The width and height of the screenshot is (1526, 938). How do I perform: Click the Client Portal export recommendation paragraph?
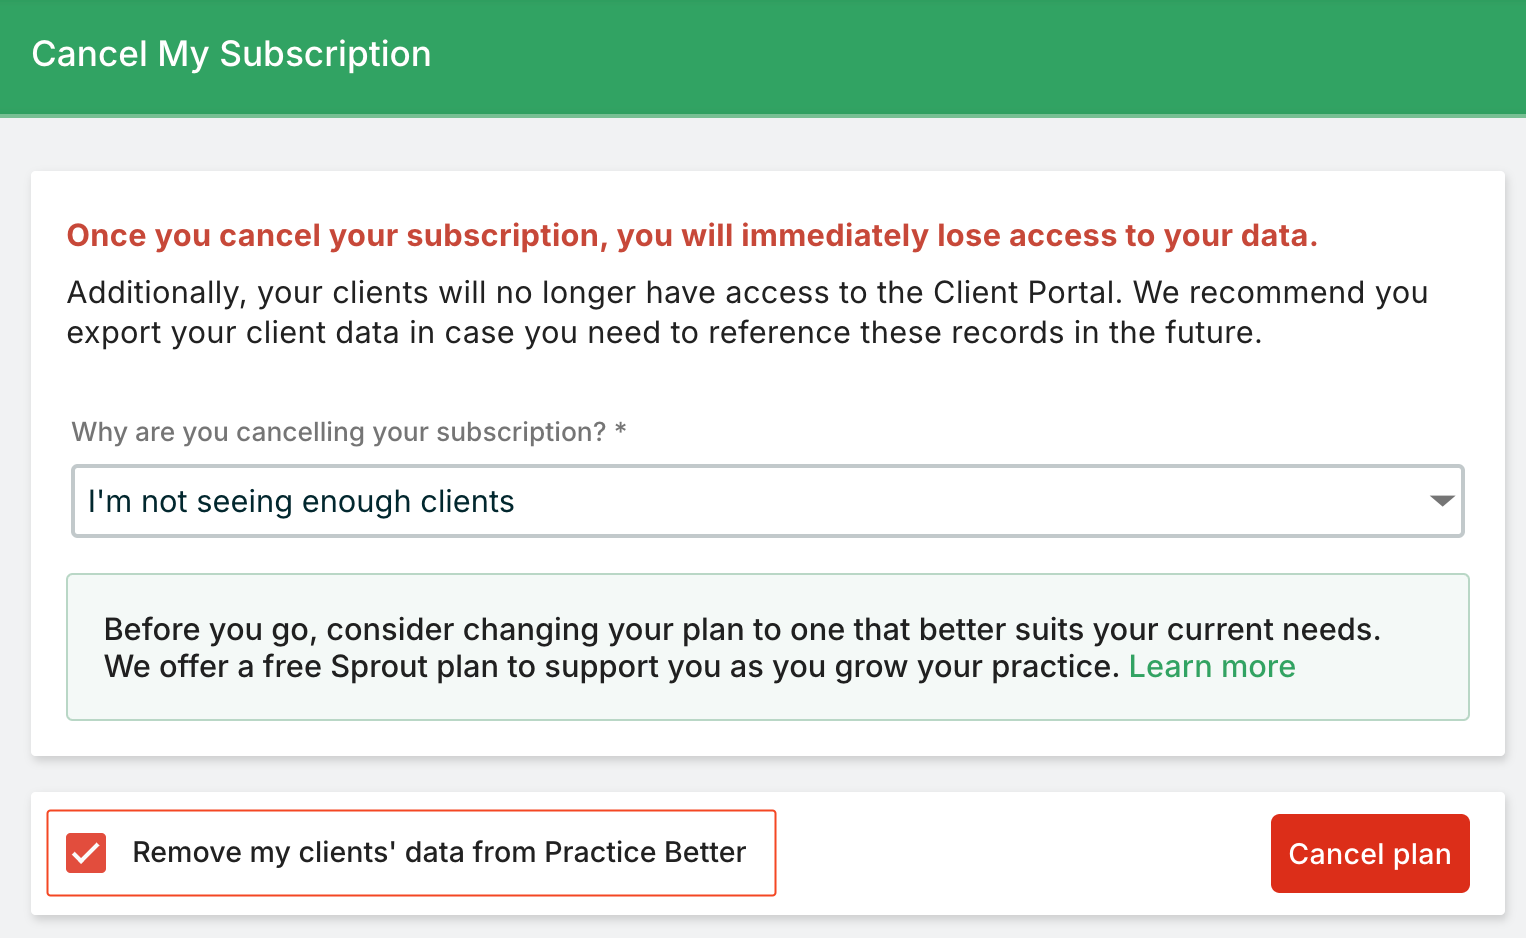746,312
